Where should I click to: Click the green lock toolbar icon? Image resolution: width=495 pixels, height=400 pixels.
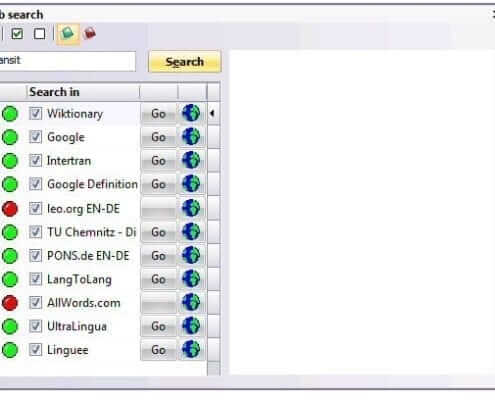pos(68,33)
